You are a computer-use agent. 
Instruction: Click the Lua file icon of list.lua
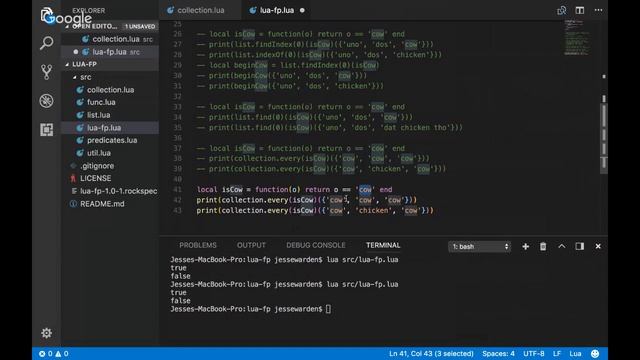[80, 115]
